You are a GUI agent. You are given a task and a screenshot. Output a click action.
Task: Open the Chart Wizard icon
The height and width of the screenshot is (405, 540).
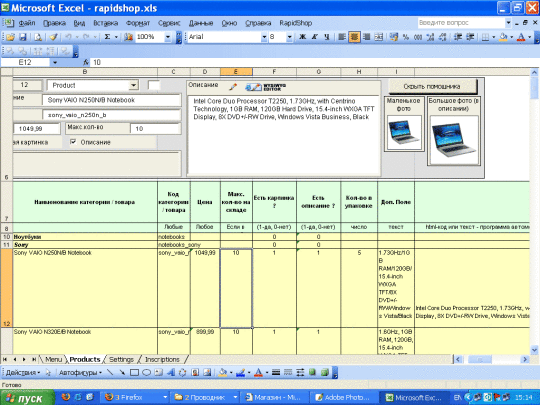128,37
